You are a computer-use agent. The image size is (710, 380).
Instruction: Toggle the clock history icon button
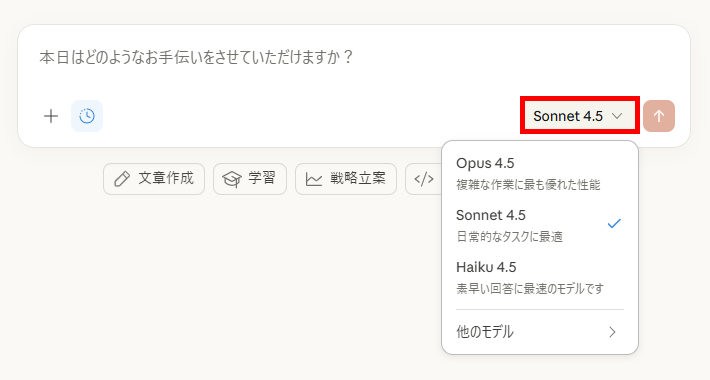[x=87, y=116]
